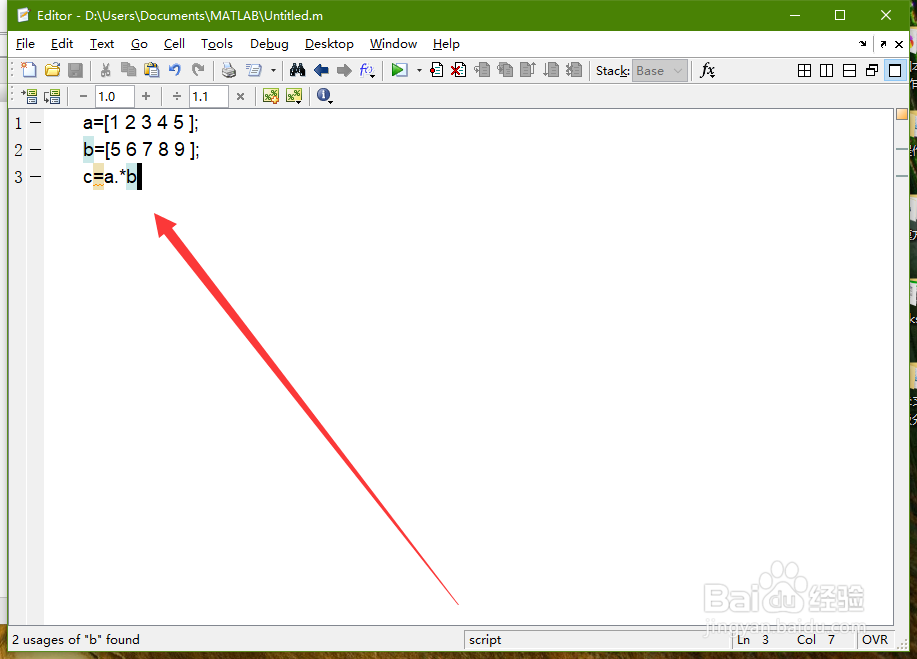Decrement the value with the minus button

coord(83,96)
